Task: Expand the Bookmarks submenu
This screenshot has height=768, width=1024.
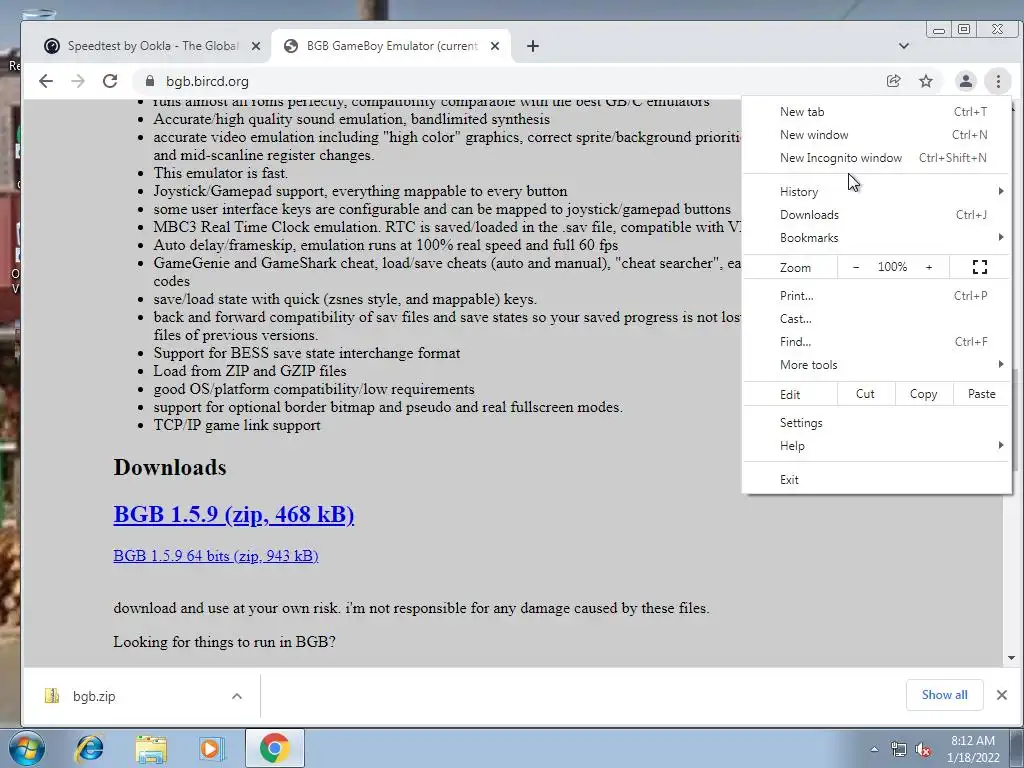Action: click(x=876, y=238)
